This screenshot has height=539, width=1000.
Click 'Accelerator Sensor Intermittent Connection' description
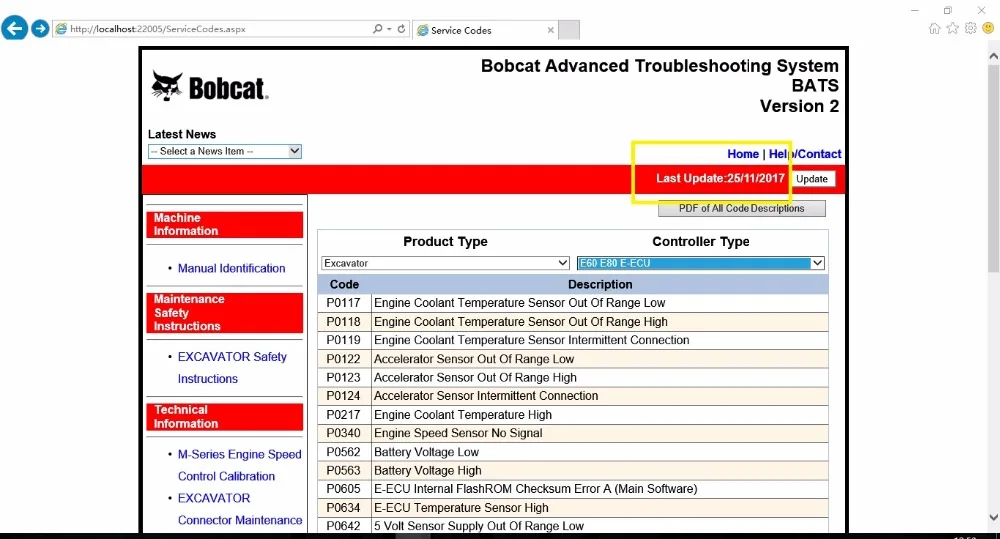click(486, 396)
